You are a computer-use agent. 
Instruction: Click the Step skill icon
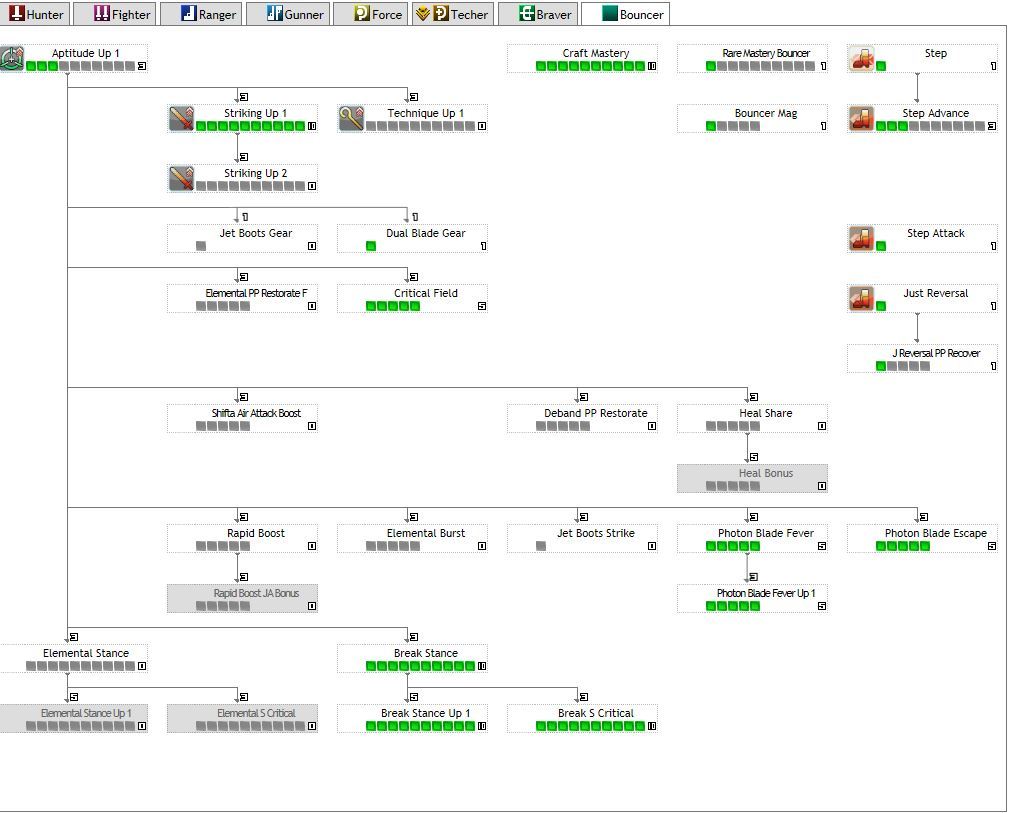point(861,59)
